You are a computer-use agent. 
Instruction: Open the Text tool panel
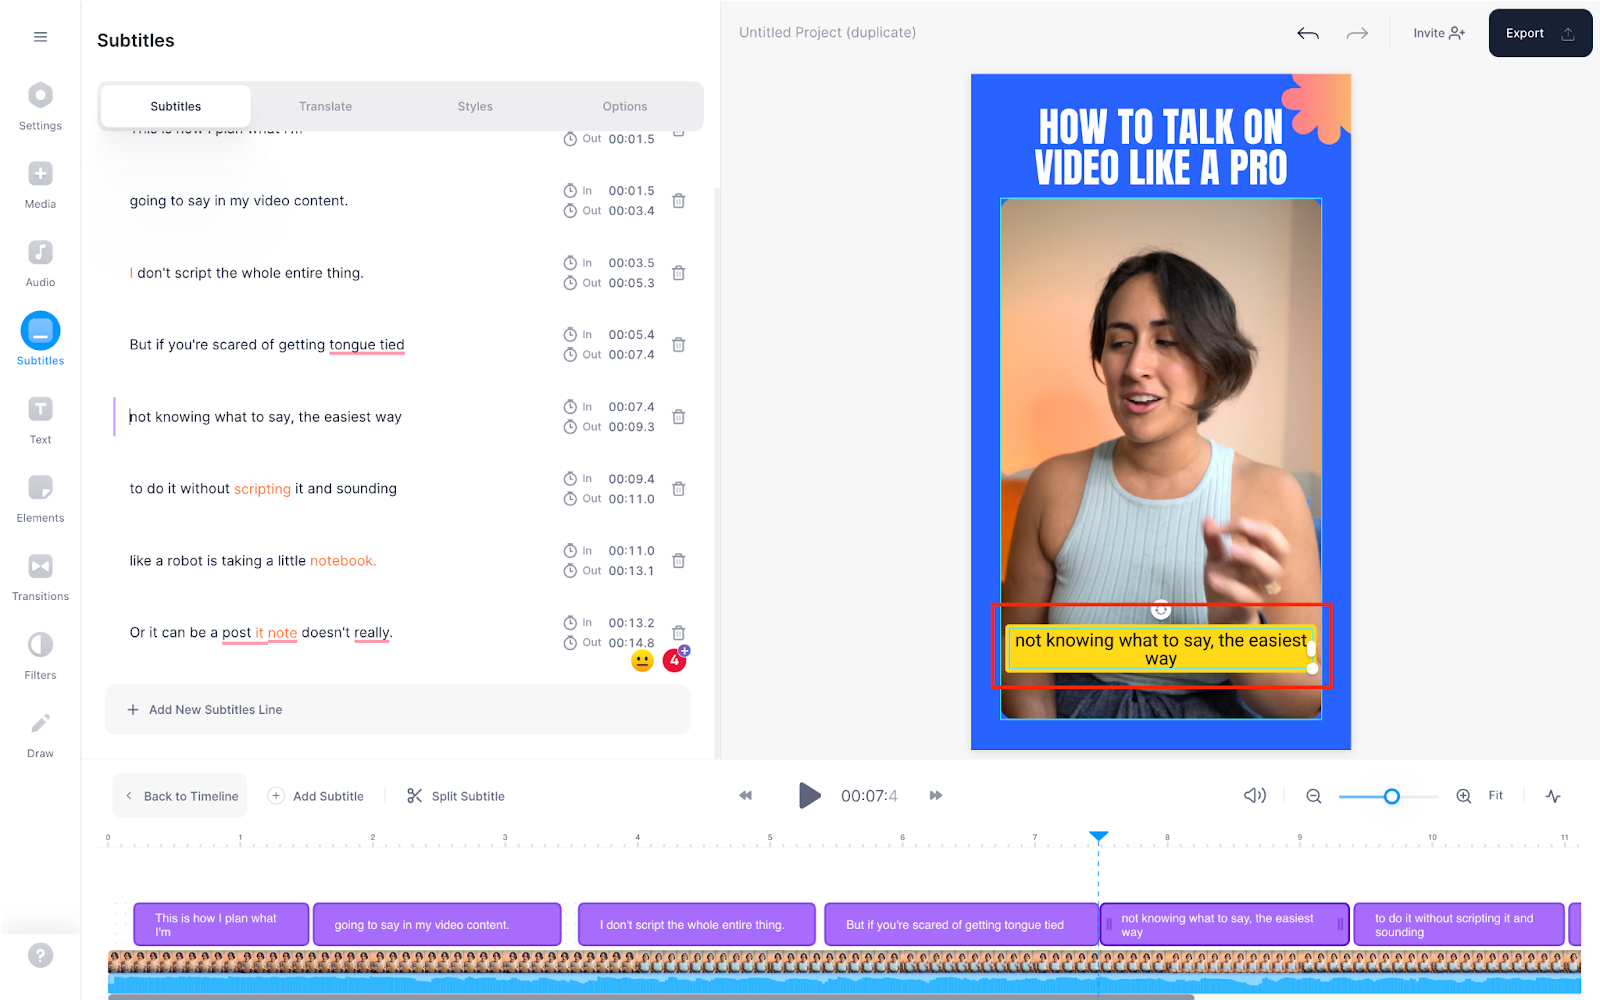tap(40, 420)
